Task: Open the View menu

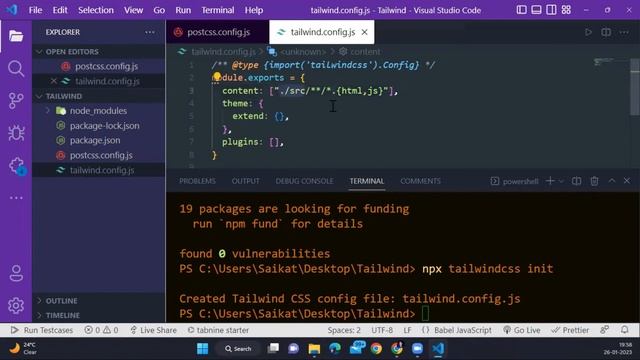Action: tap(133, 10)
